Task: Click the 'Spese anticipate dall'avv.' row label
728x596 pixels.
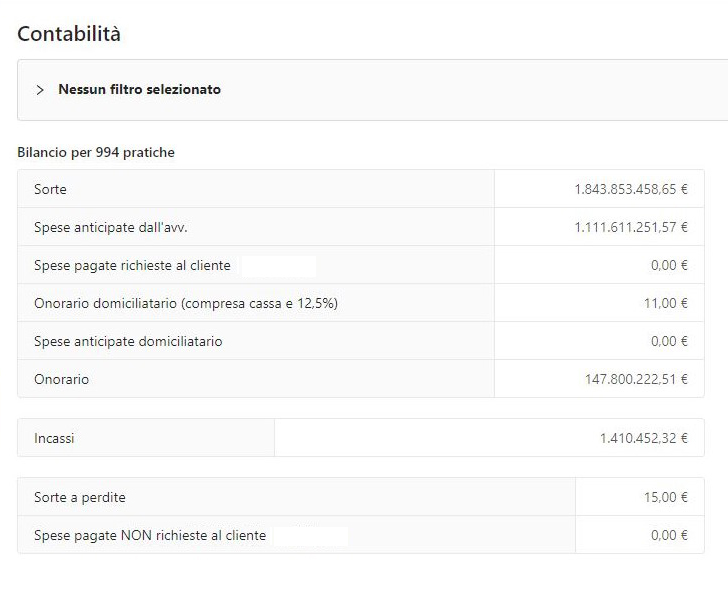Action: (111, 227)
